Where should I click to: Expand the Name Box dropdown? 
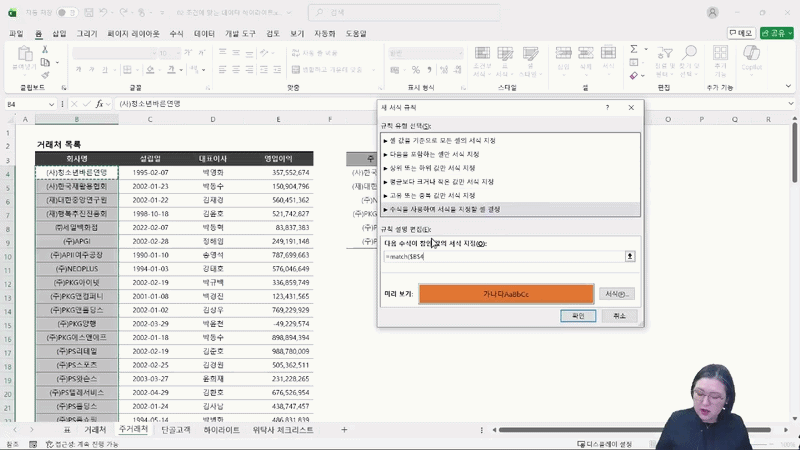(52, 104)
